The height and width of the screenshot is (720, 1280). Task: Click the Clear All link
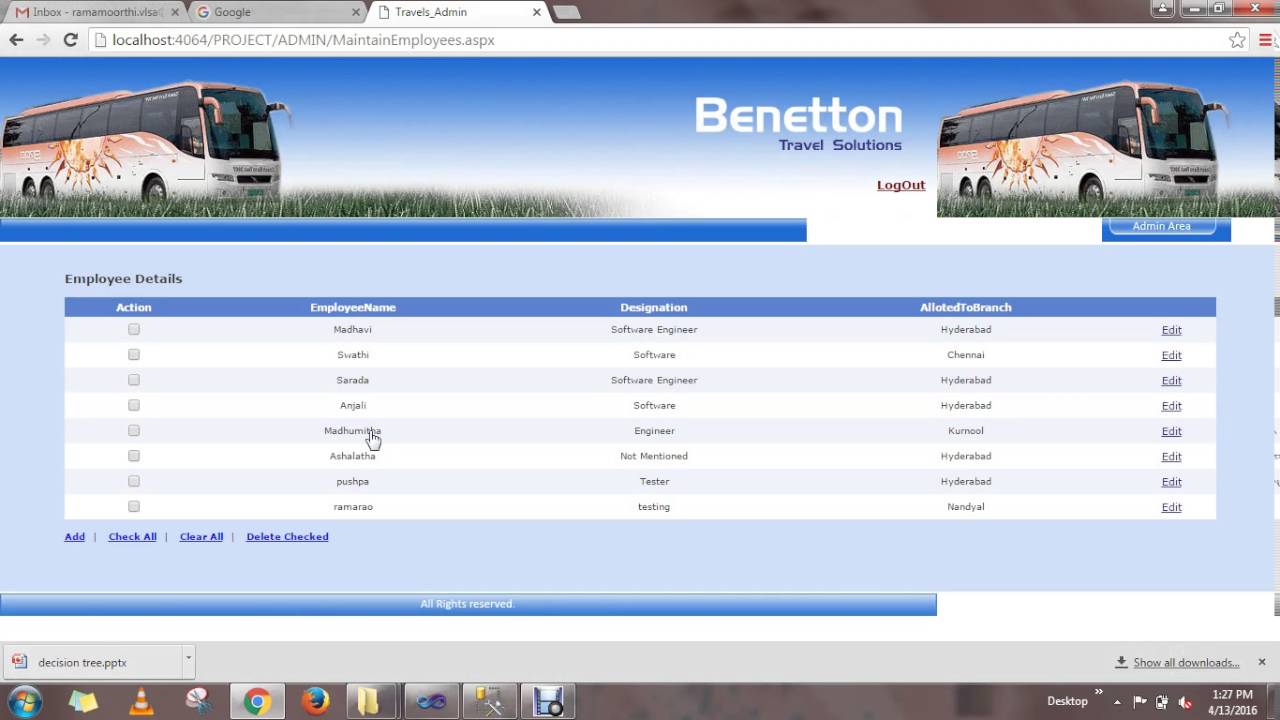[x=201, y=537]
